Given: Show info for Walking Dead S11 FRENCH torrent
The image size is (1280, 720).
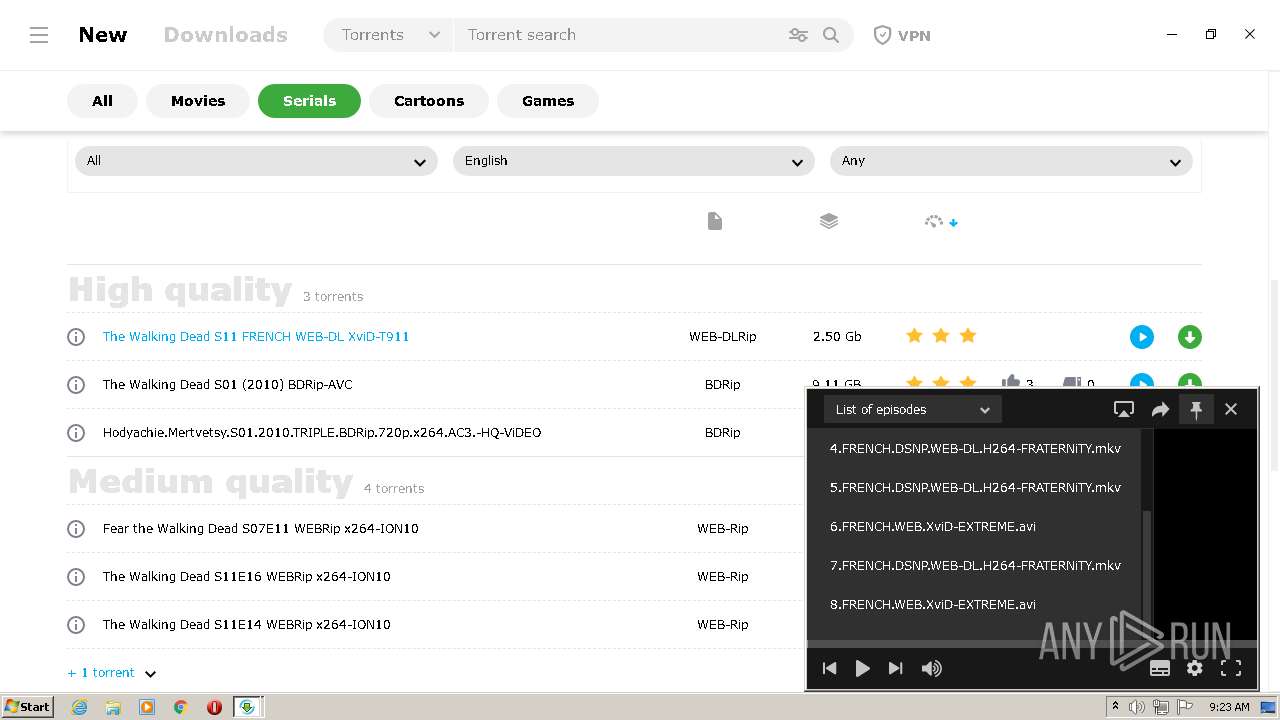Looking at the screenshot, I should (76, 337).
